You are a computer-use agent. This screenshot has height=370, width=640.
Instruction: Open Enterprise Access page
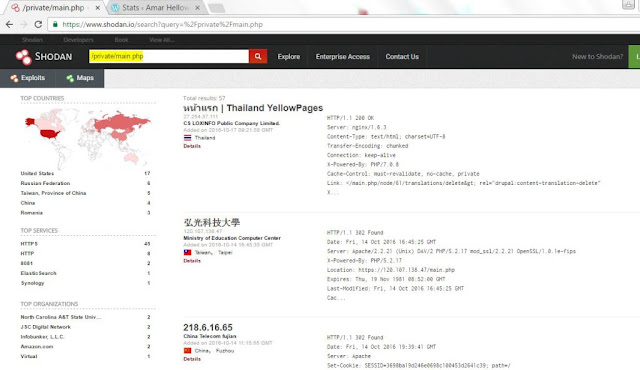343,57
